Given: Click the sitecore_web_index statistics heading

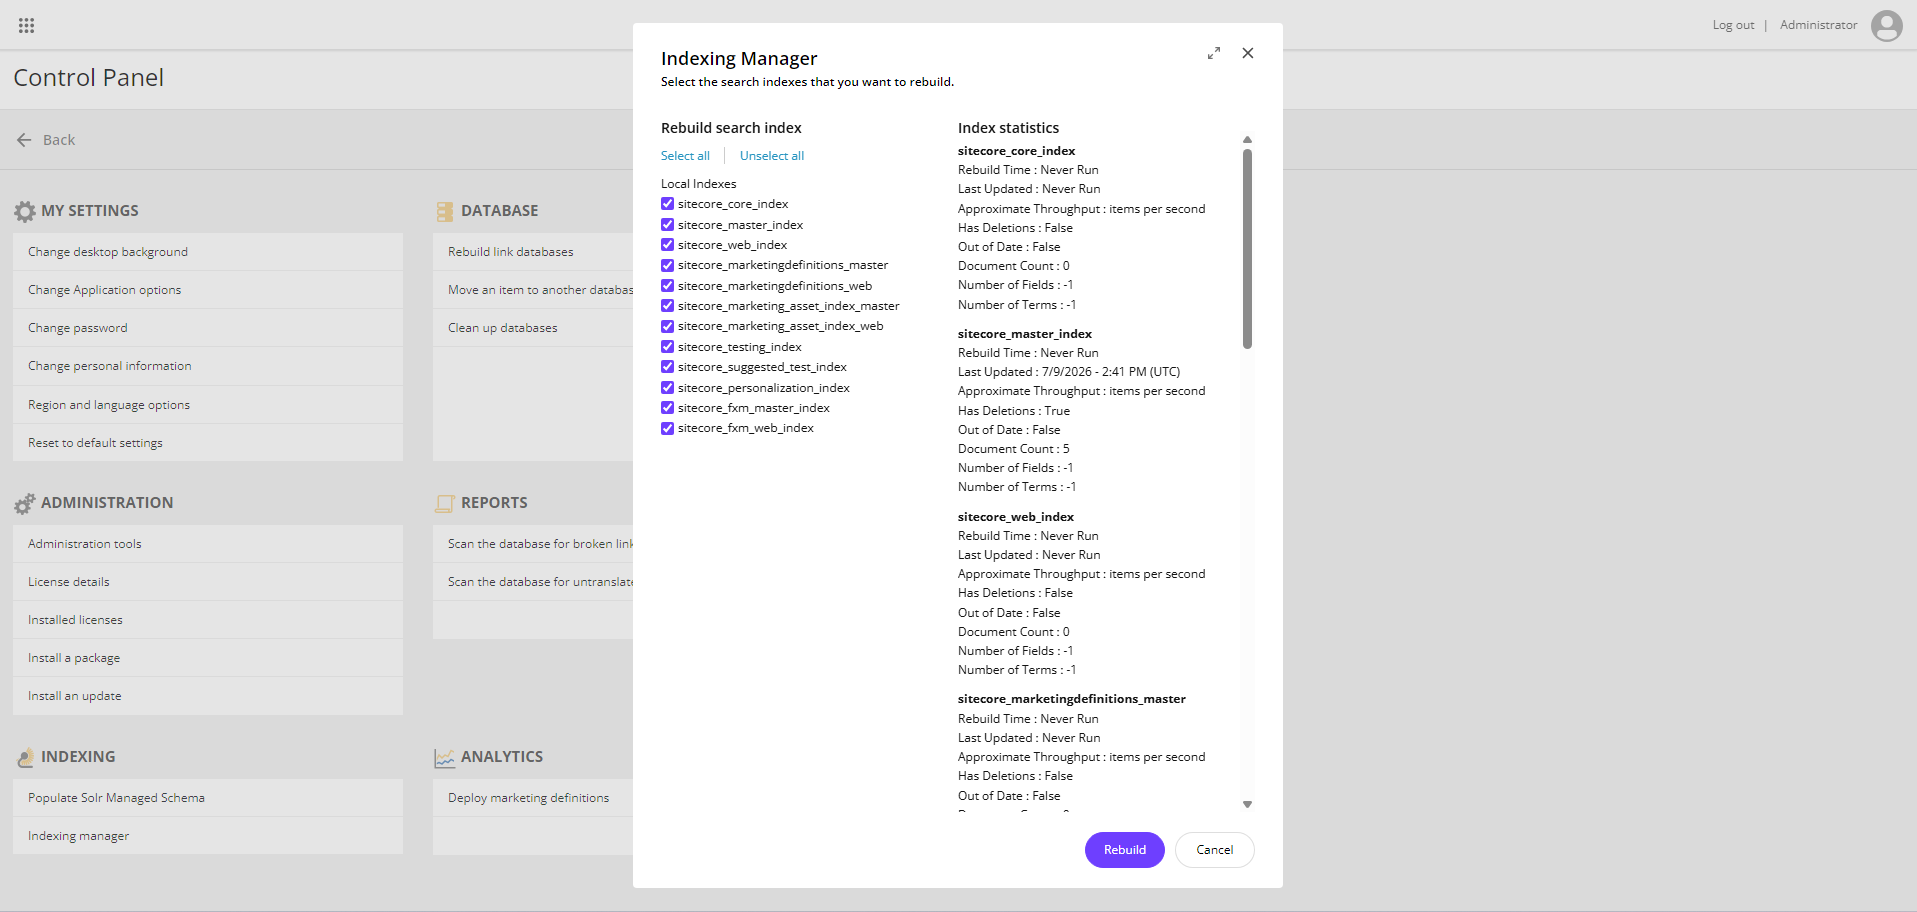Looking at the screenshot, I should (1016, 517).
